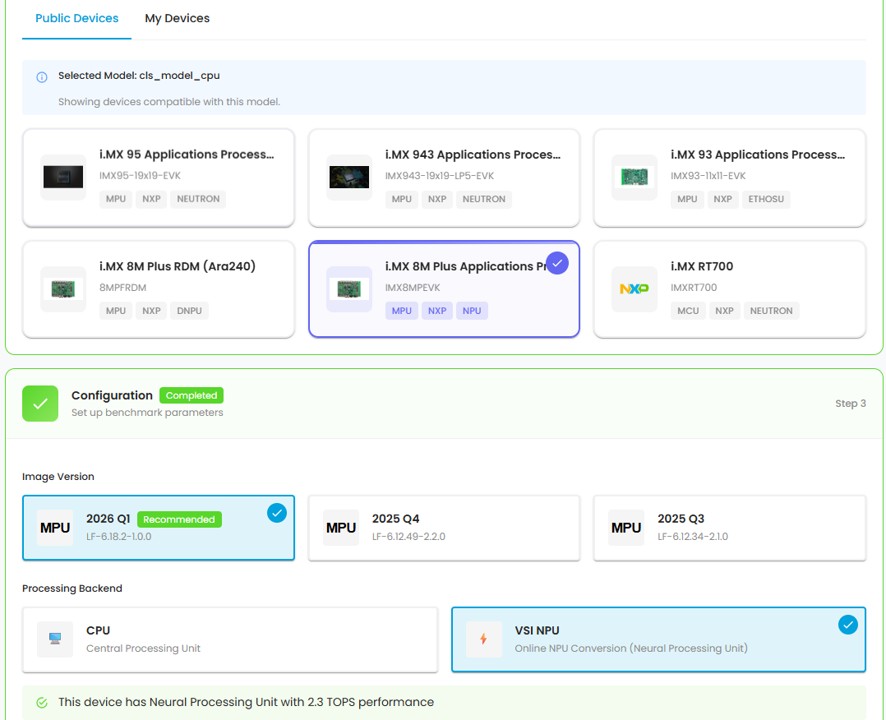Select the VSI NPU processing backend
The height and width of the screenshot is (720, 886).
click(x=659, y=640)
